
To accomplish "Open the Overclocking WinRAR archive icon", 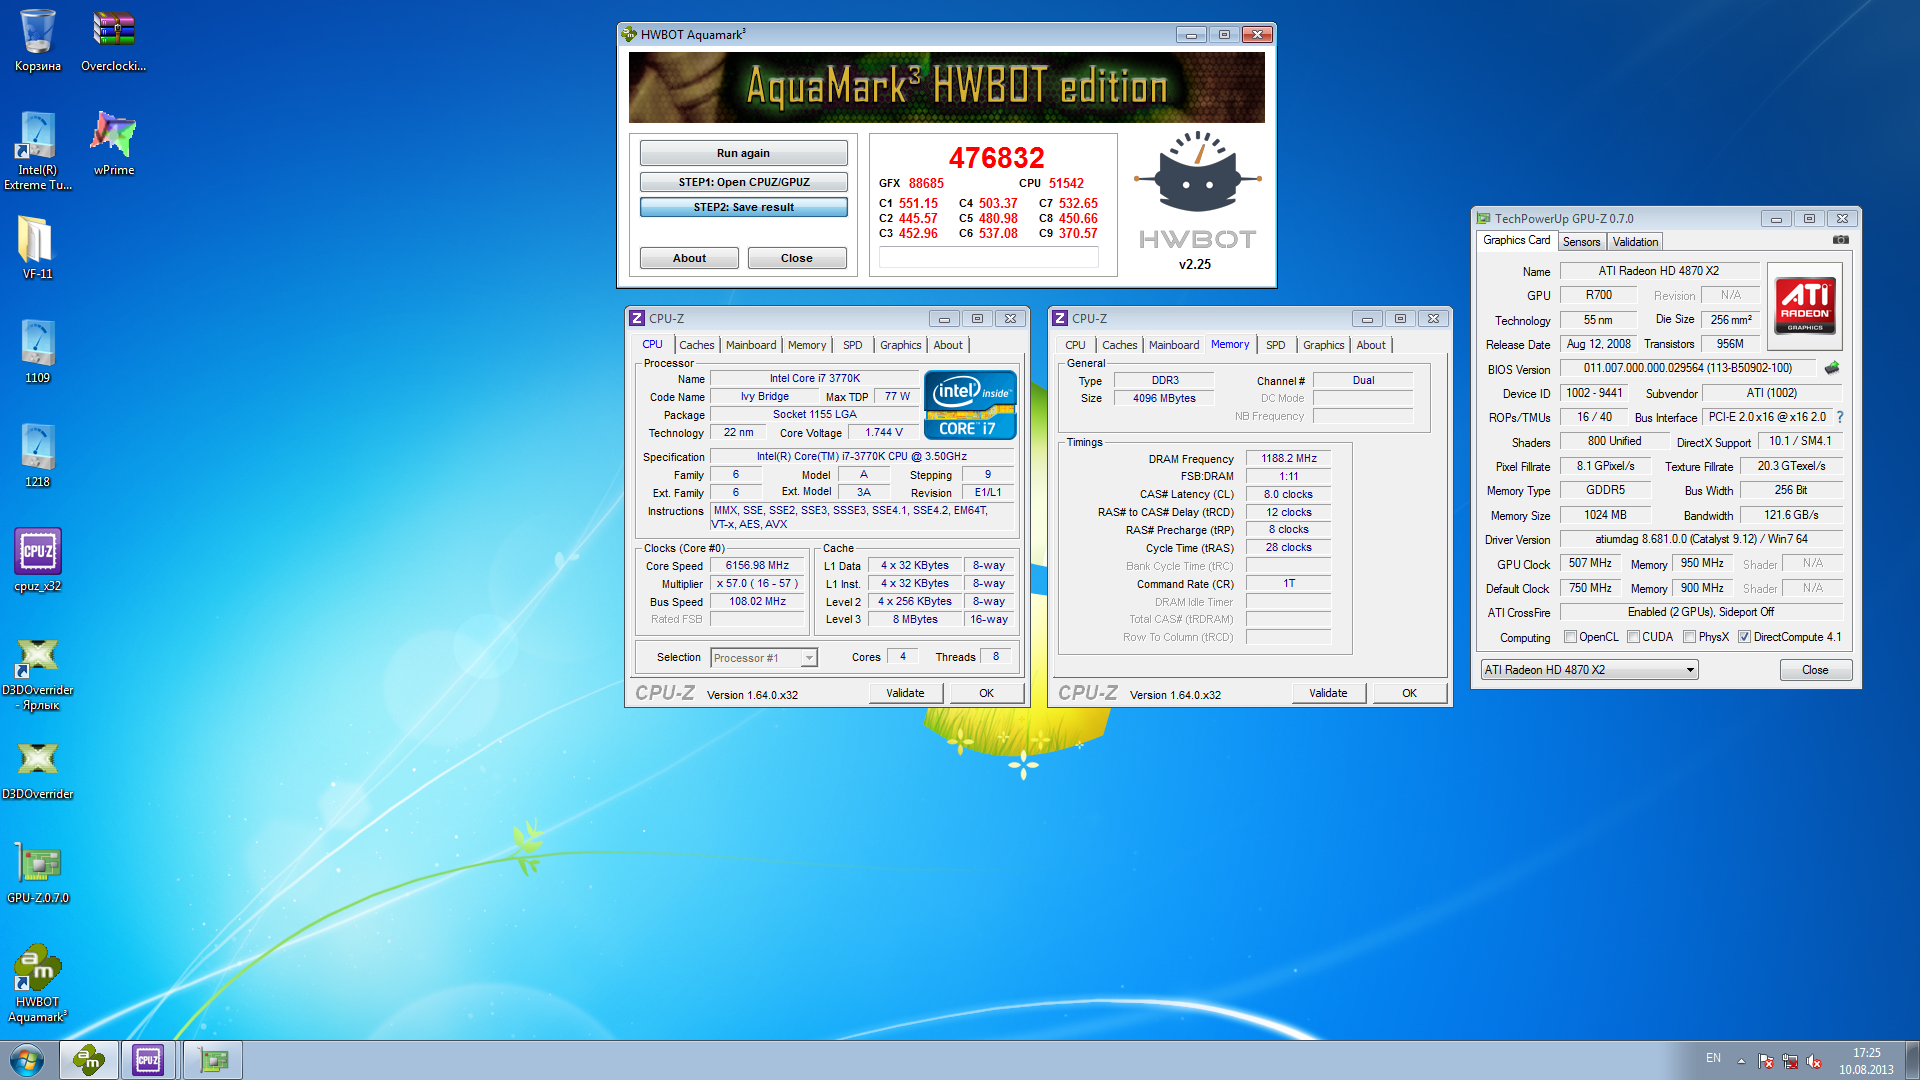I will point(113,40).
